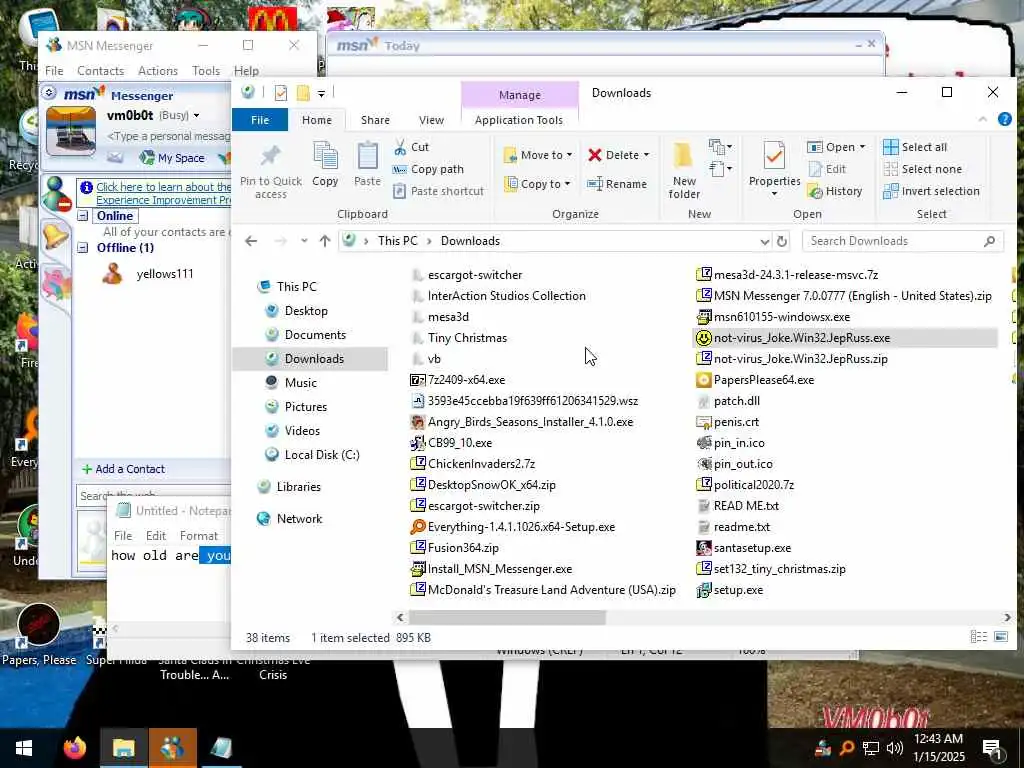Collapse the Online contacts group
The image size is (1024, 768).
(83, 216)
